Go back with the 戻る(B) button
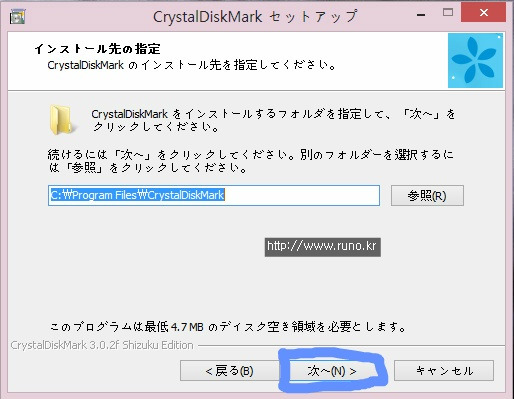 230,370
